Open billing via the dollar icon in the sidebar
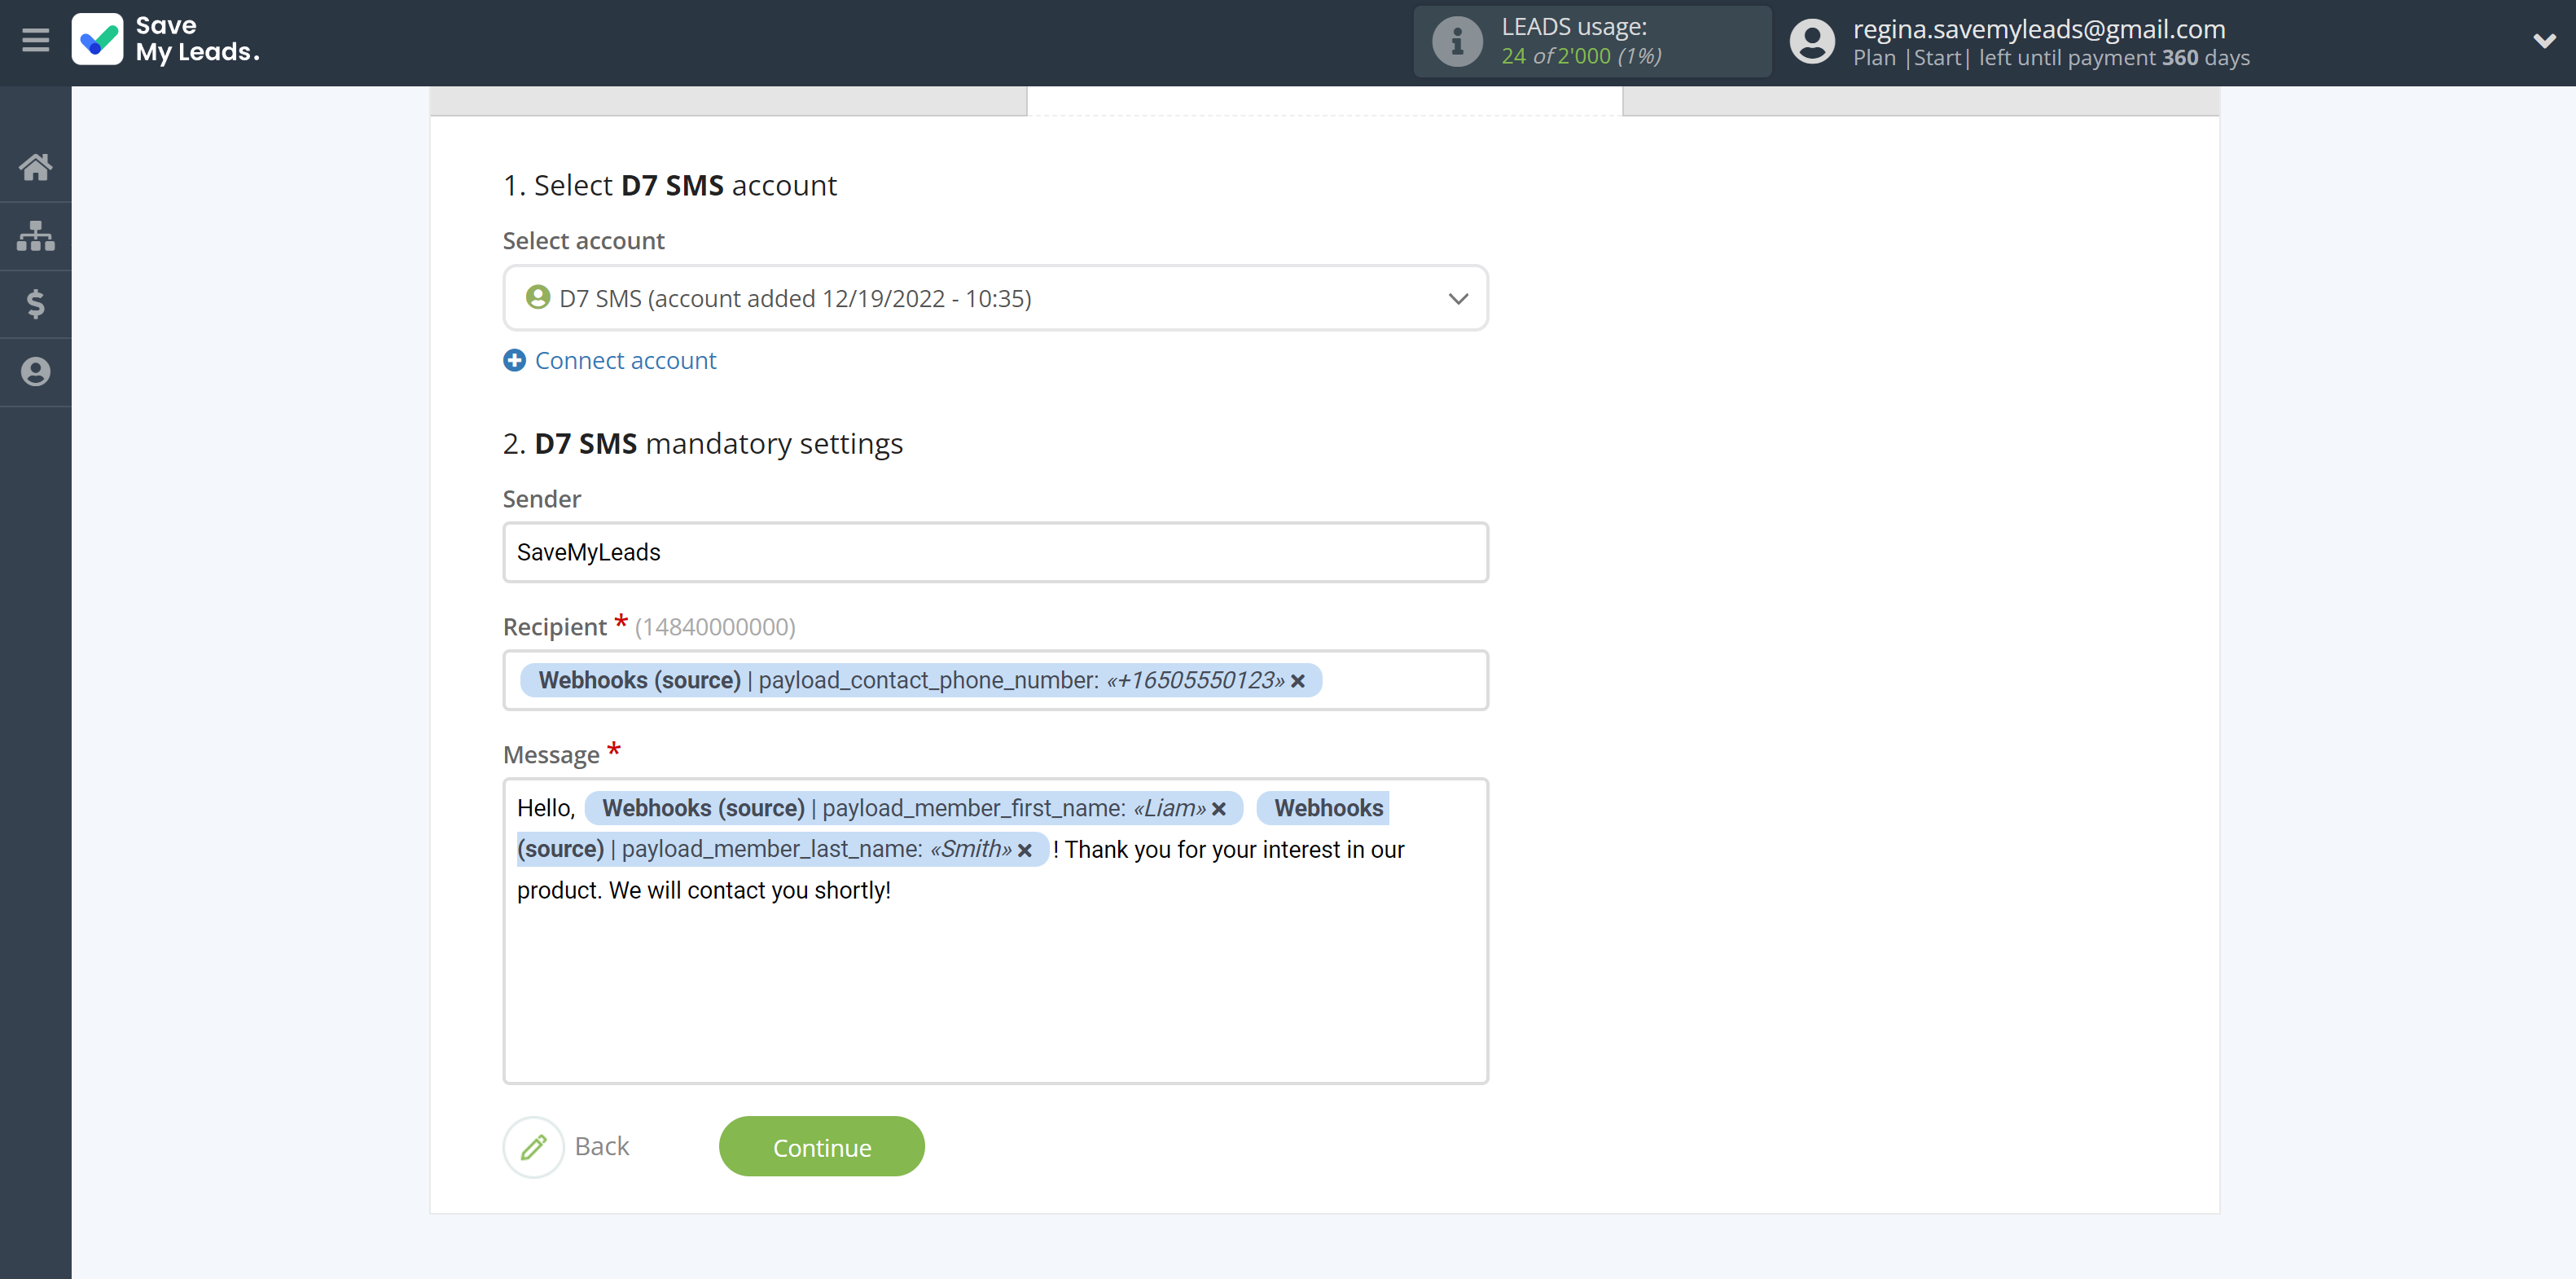This screenshot has height=1279, width=2576. [x=35, y=303]
